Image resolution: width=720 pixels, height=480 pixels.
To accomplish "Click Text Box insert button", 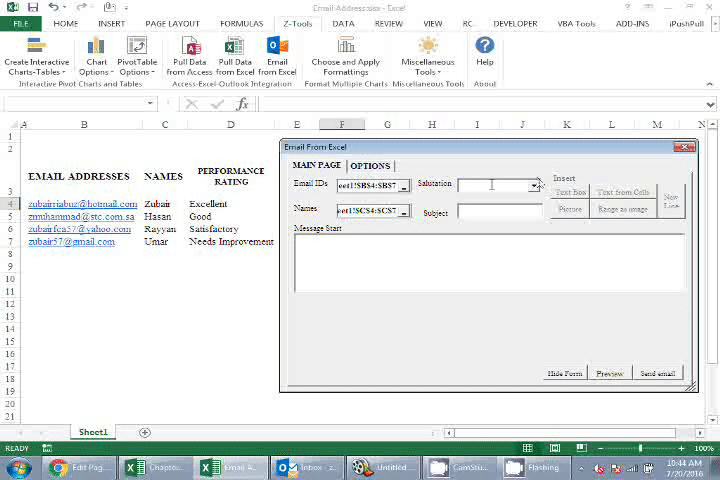I will (x=570, y=192).
